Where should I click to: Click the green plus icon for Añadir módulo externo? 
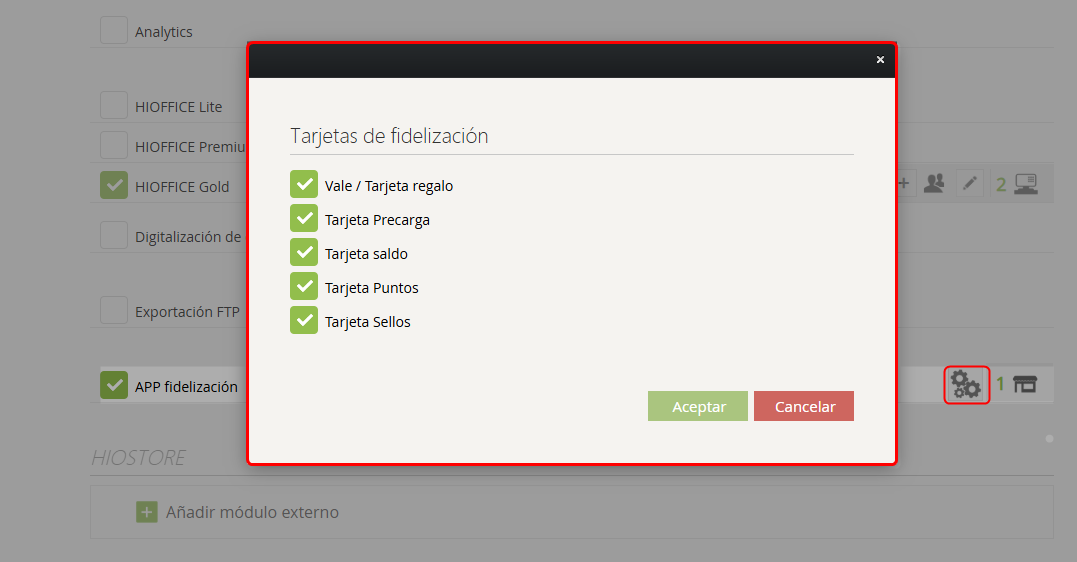click(146, 512)
